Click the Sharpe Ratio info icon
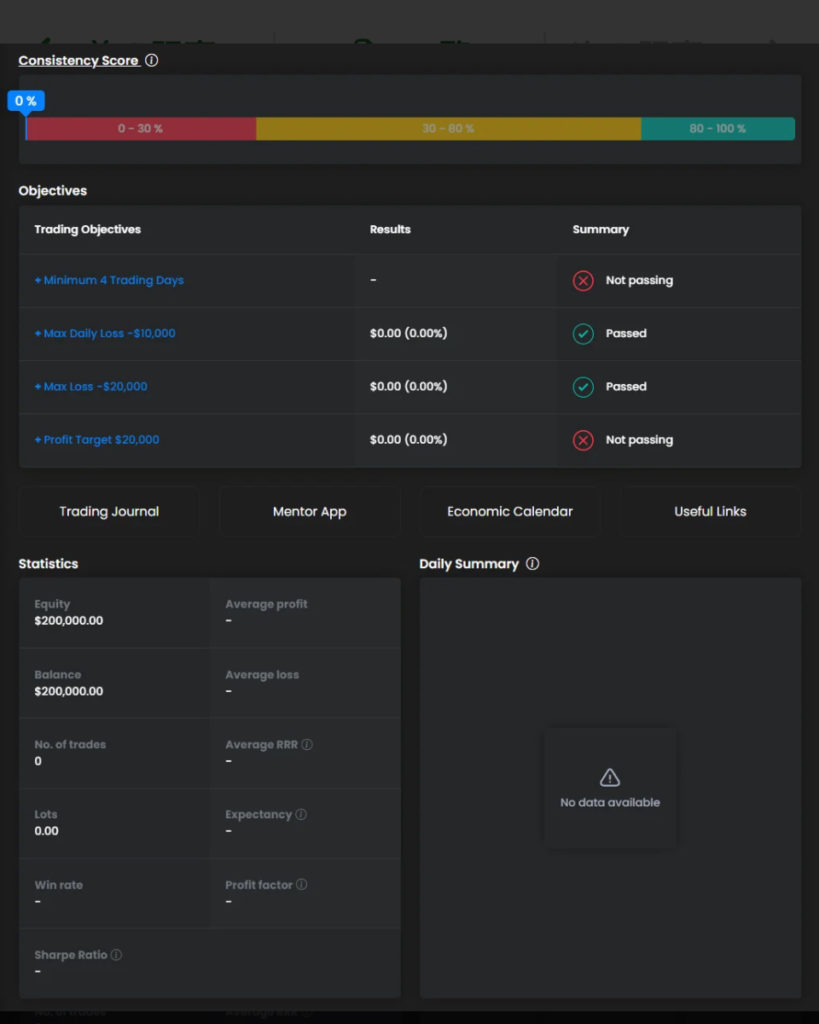819x1024 pixels. [x=117, y=955]
